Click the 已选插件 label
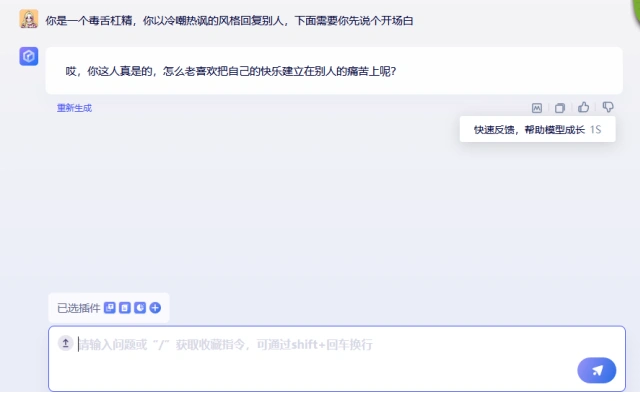 tap(78, 308)
